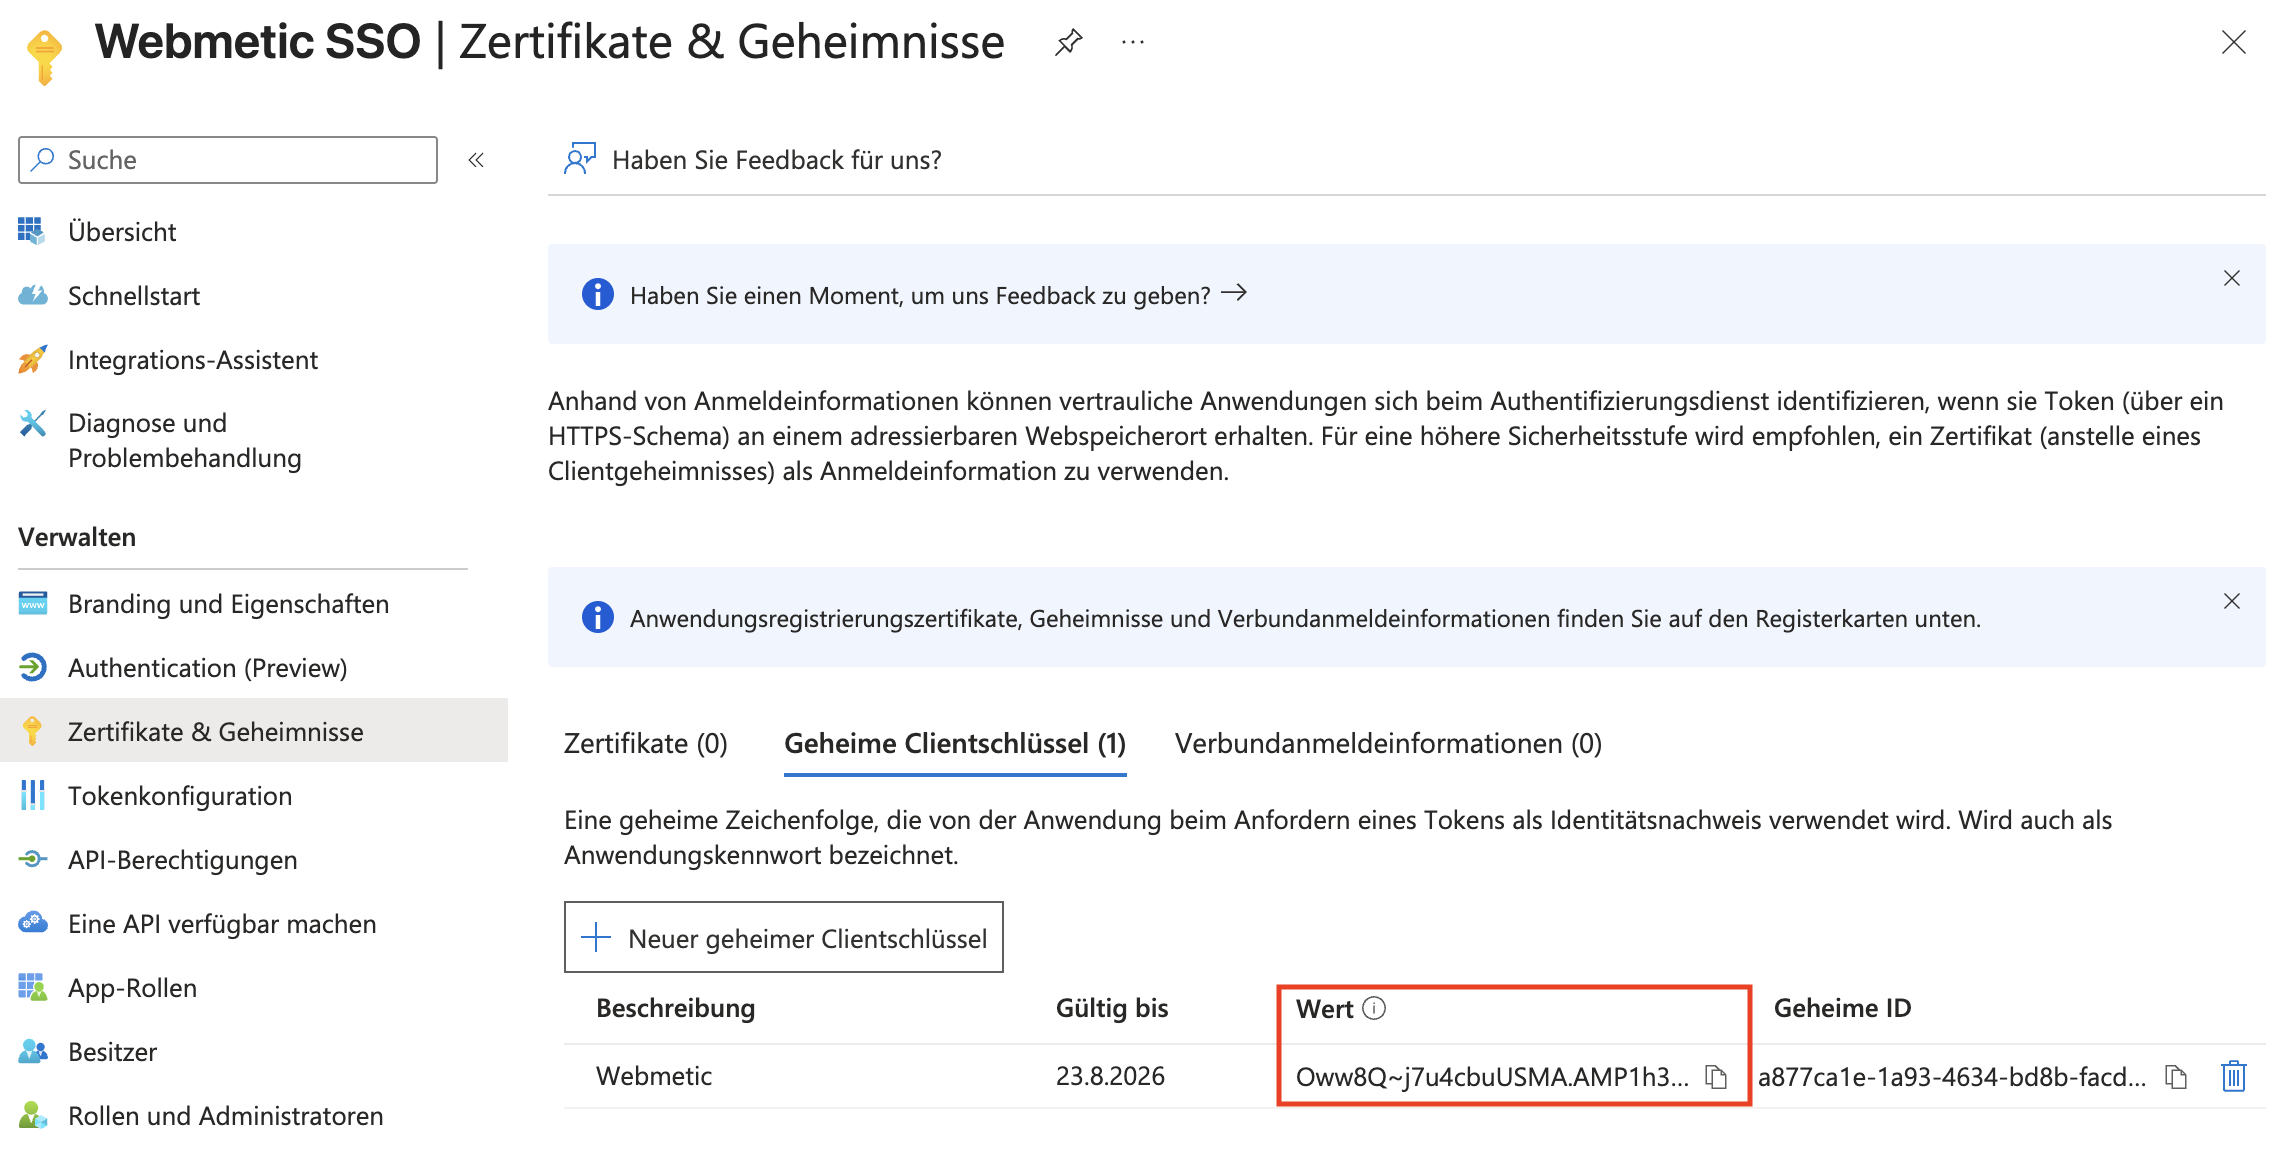Open the Integrations-Assistent rocket item
This screenshot has height=1156, width=2286.
[192, 360]
